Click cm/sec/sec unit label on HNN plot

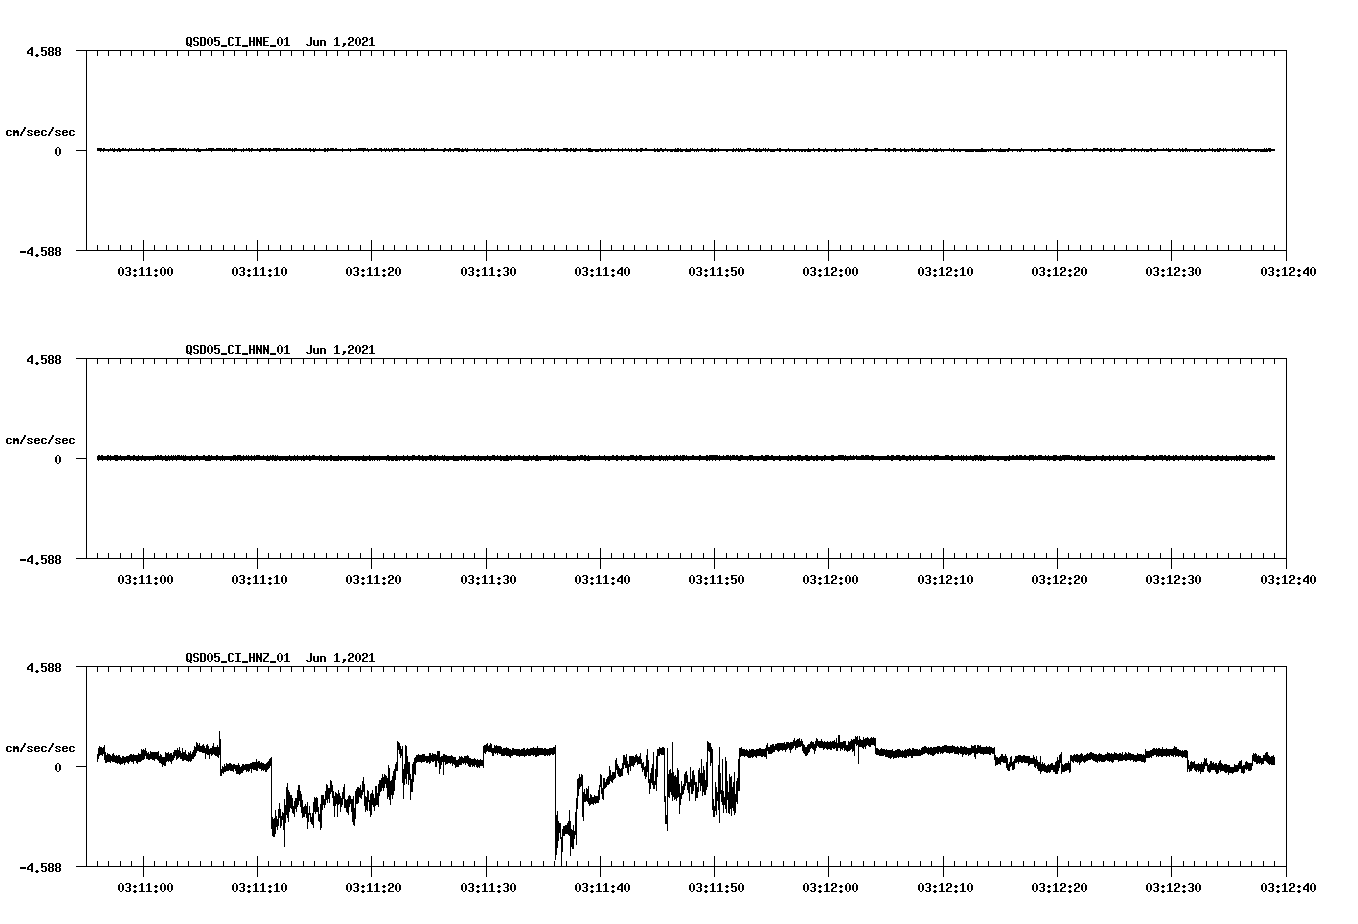(x=40, y=440)
